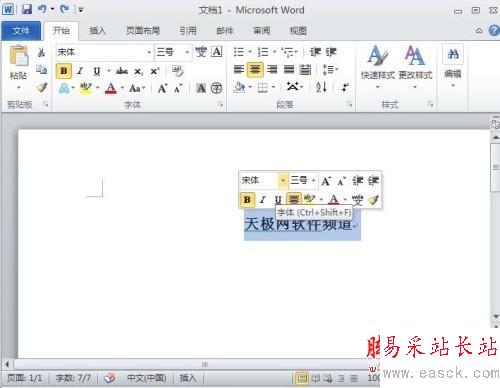This screenshot has height=388, width=500.
Task: Shrink font size in ribbon
Action: coord(178,88)
